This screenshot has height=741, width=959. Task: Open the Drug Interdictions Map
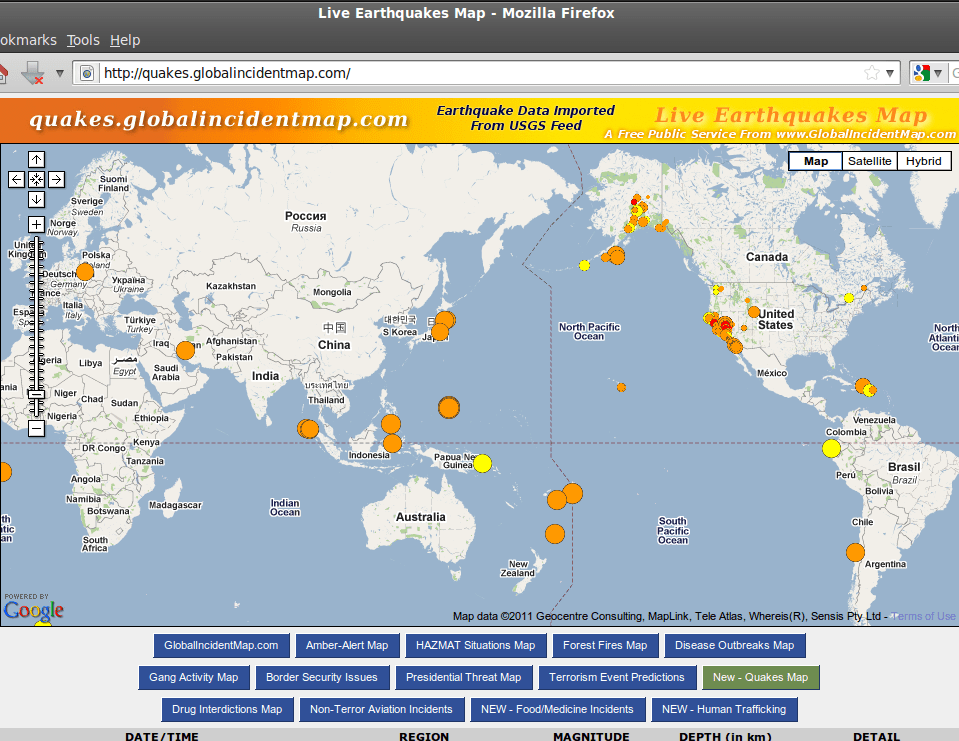click(227, 709)
